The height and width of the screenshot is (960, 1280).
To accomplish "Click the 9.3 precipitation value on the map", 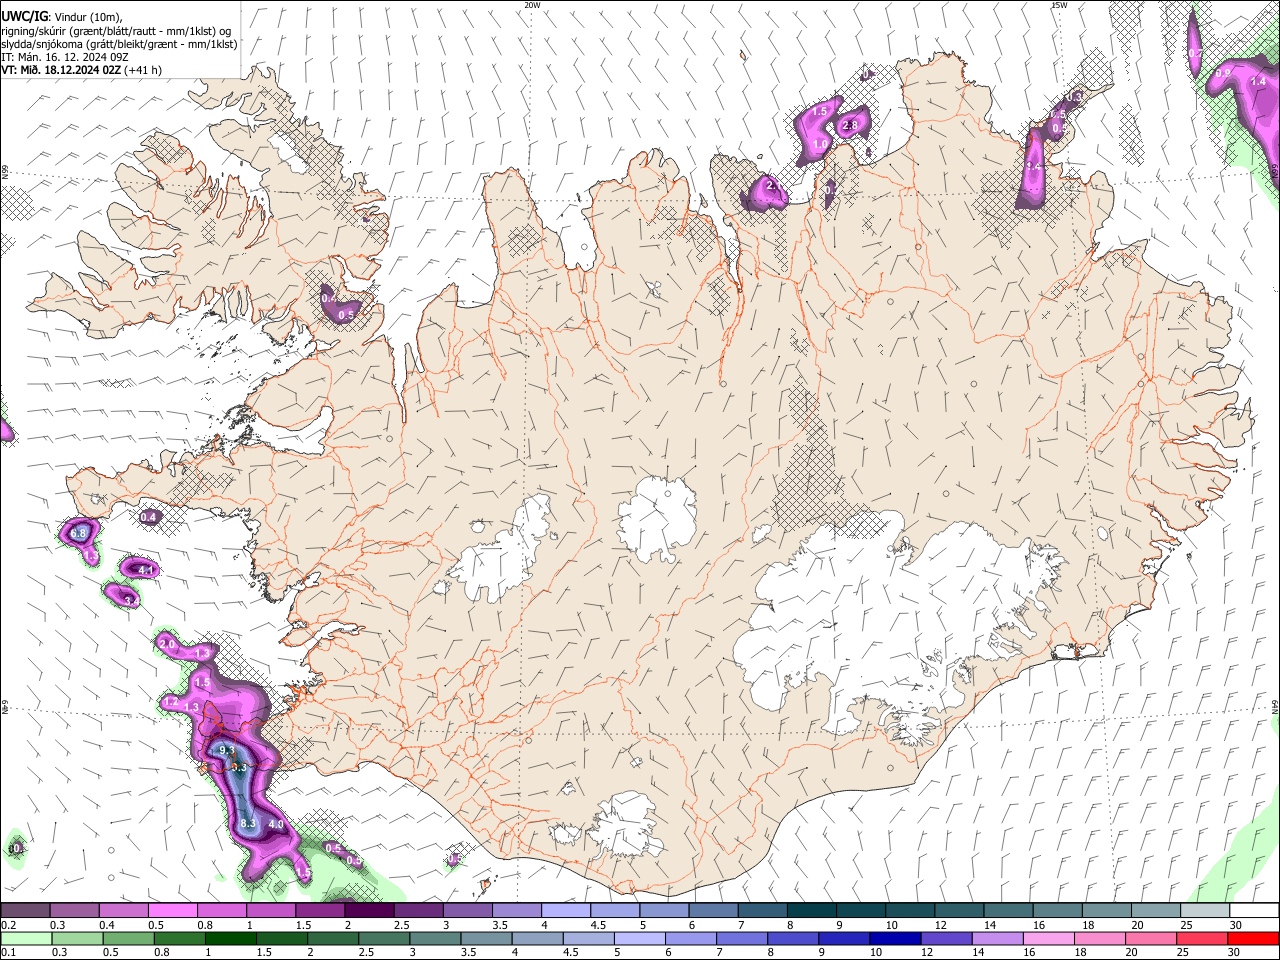I will 227,750.
